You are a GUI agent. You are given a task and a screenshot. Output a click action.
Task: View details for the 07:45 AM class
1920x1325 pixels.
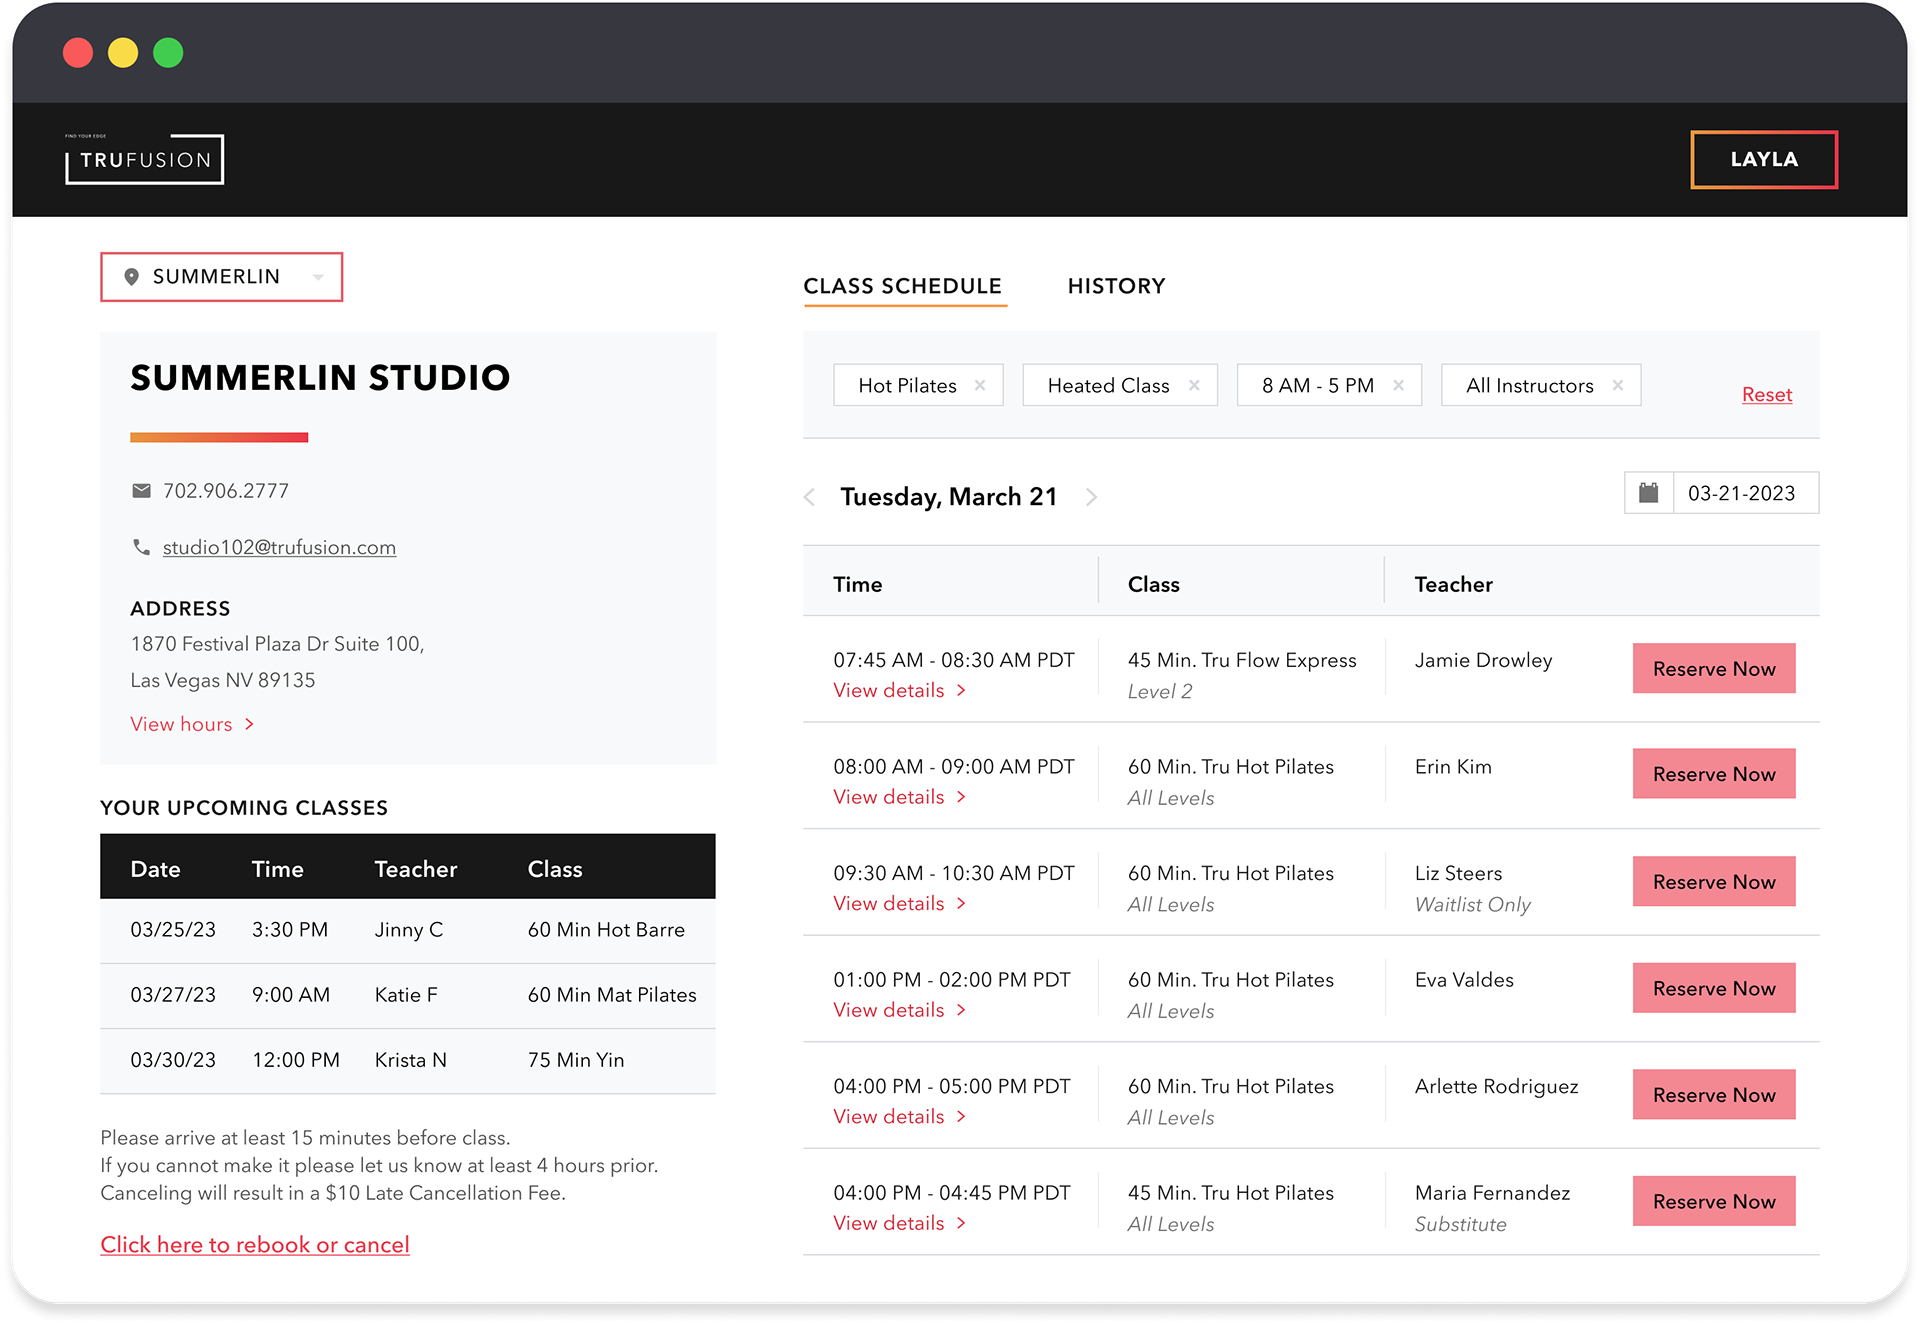[899, 690]
